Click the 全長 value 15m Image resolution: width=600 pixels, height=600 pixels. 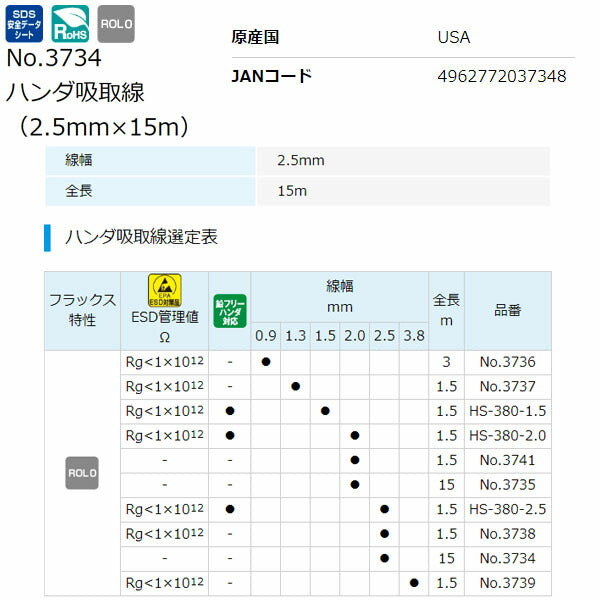coord(292,191)
